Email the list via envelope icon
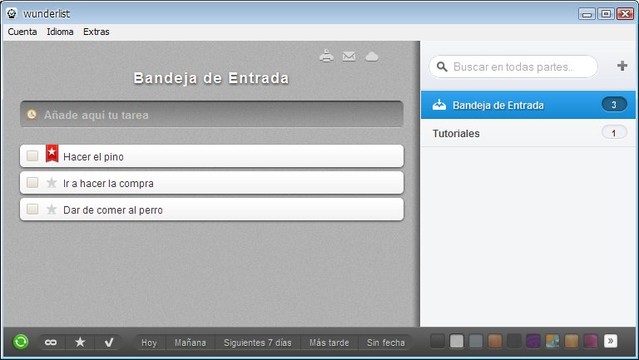The height and width of the screenshot is (360, 639). [349, 56]
